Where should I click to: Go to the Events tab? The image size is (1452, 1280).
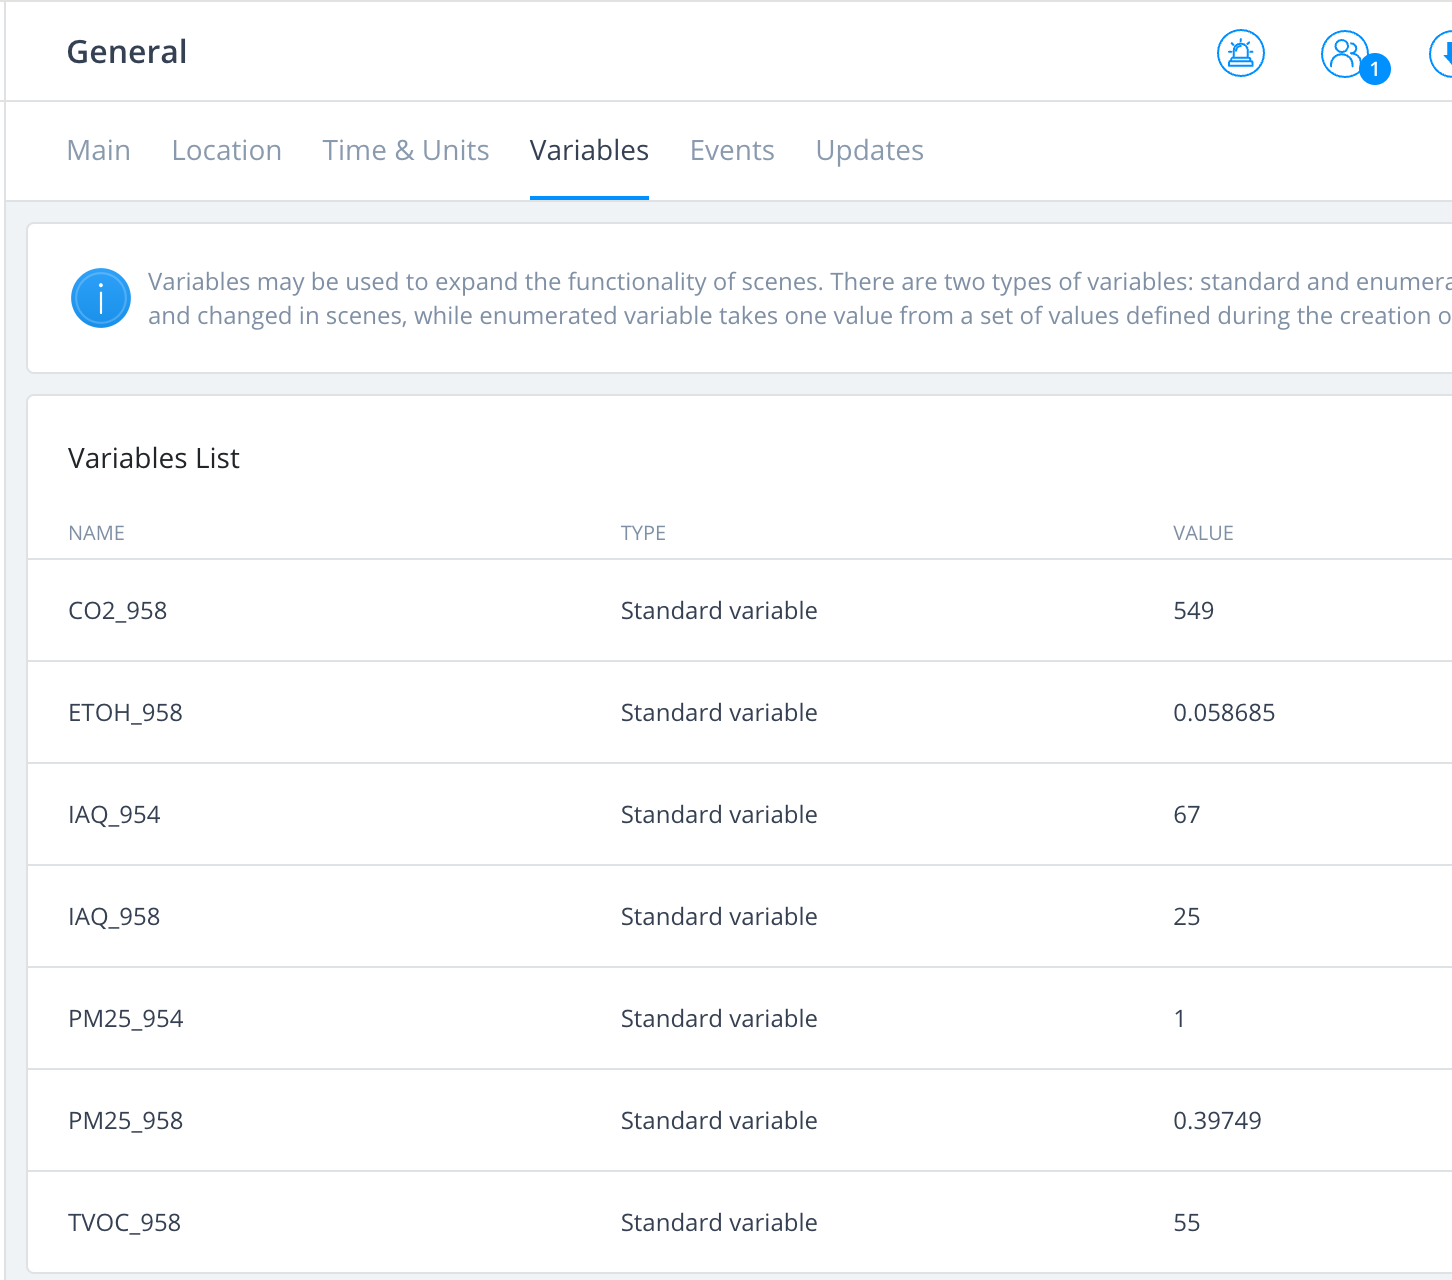732,151
